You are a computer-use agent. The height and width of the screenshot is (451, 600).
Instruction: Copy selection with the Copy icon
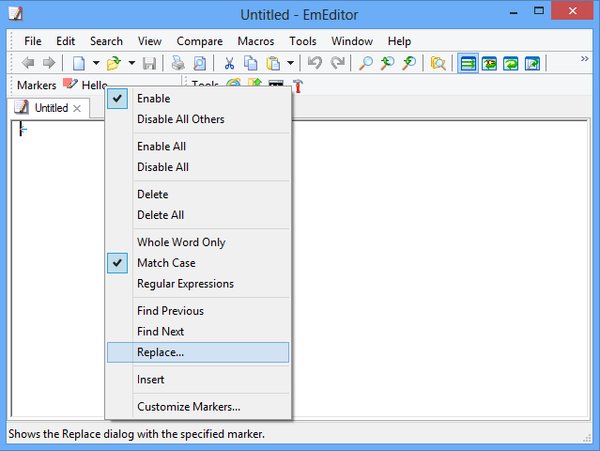(251, 63)
